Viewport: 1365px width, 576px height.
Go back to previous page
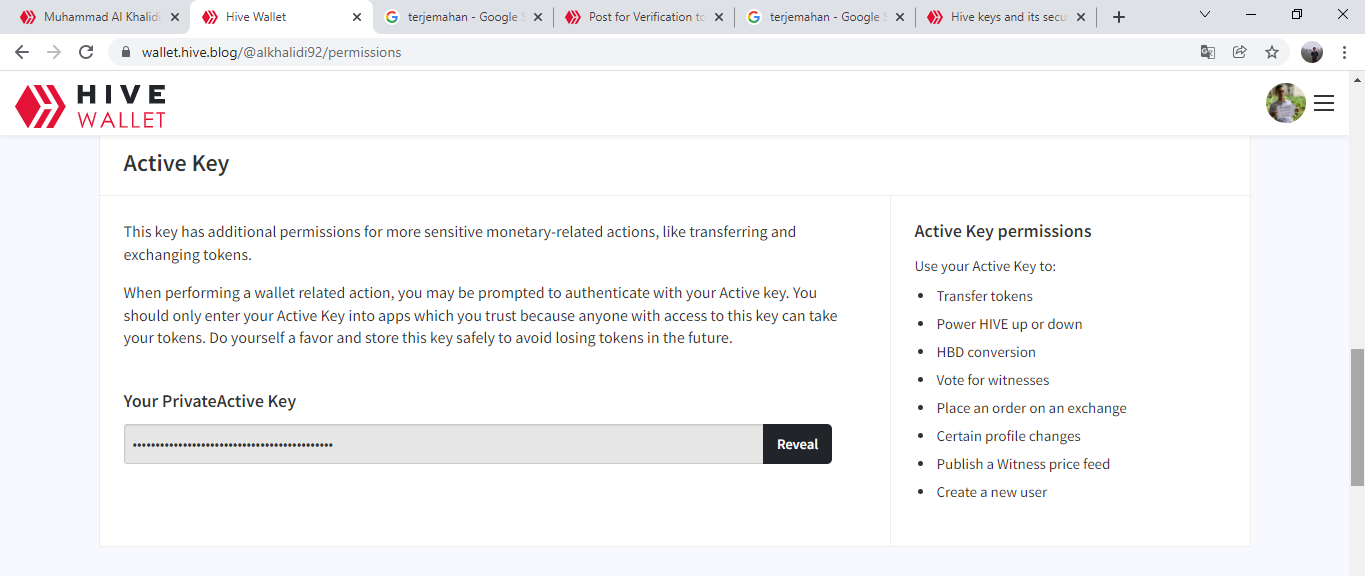(22, 52)
